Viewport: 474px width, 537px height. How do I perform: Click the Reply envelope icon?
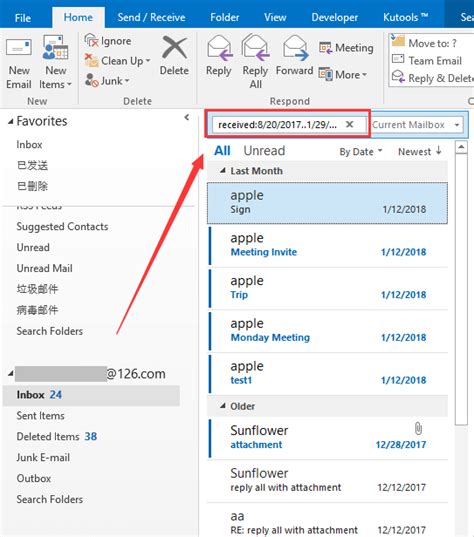coord(219,48)
